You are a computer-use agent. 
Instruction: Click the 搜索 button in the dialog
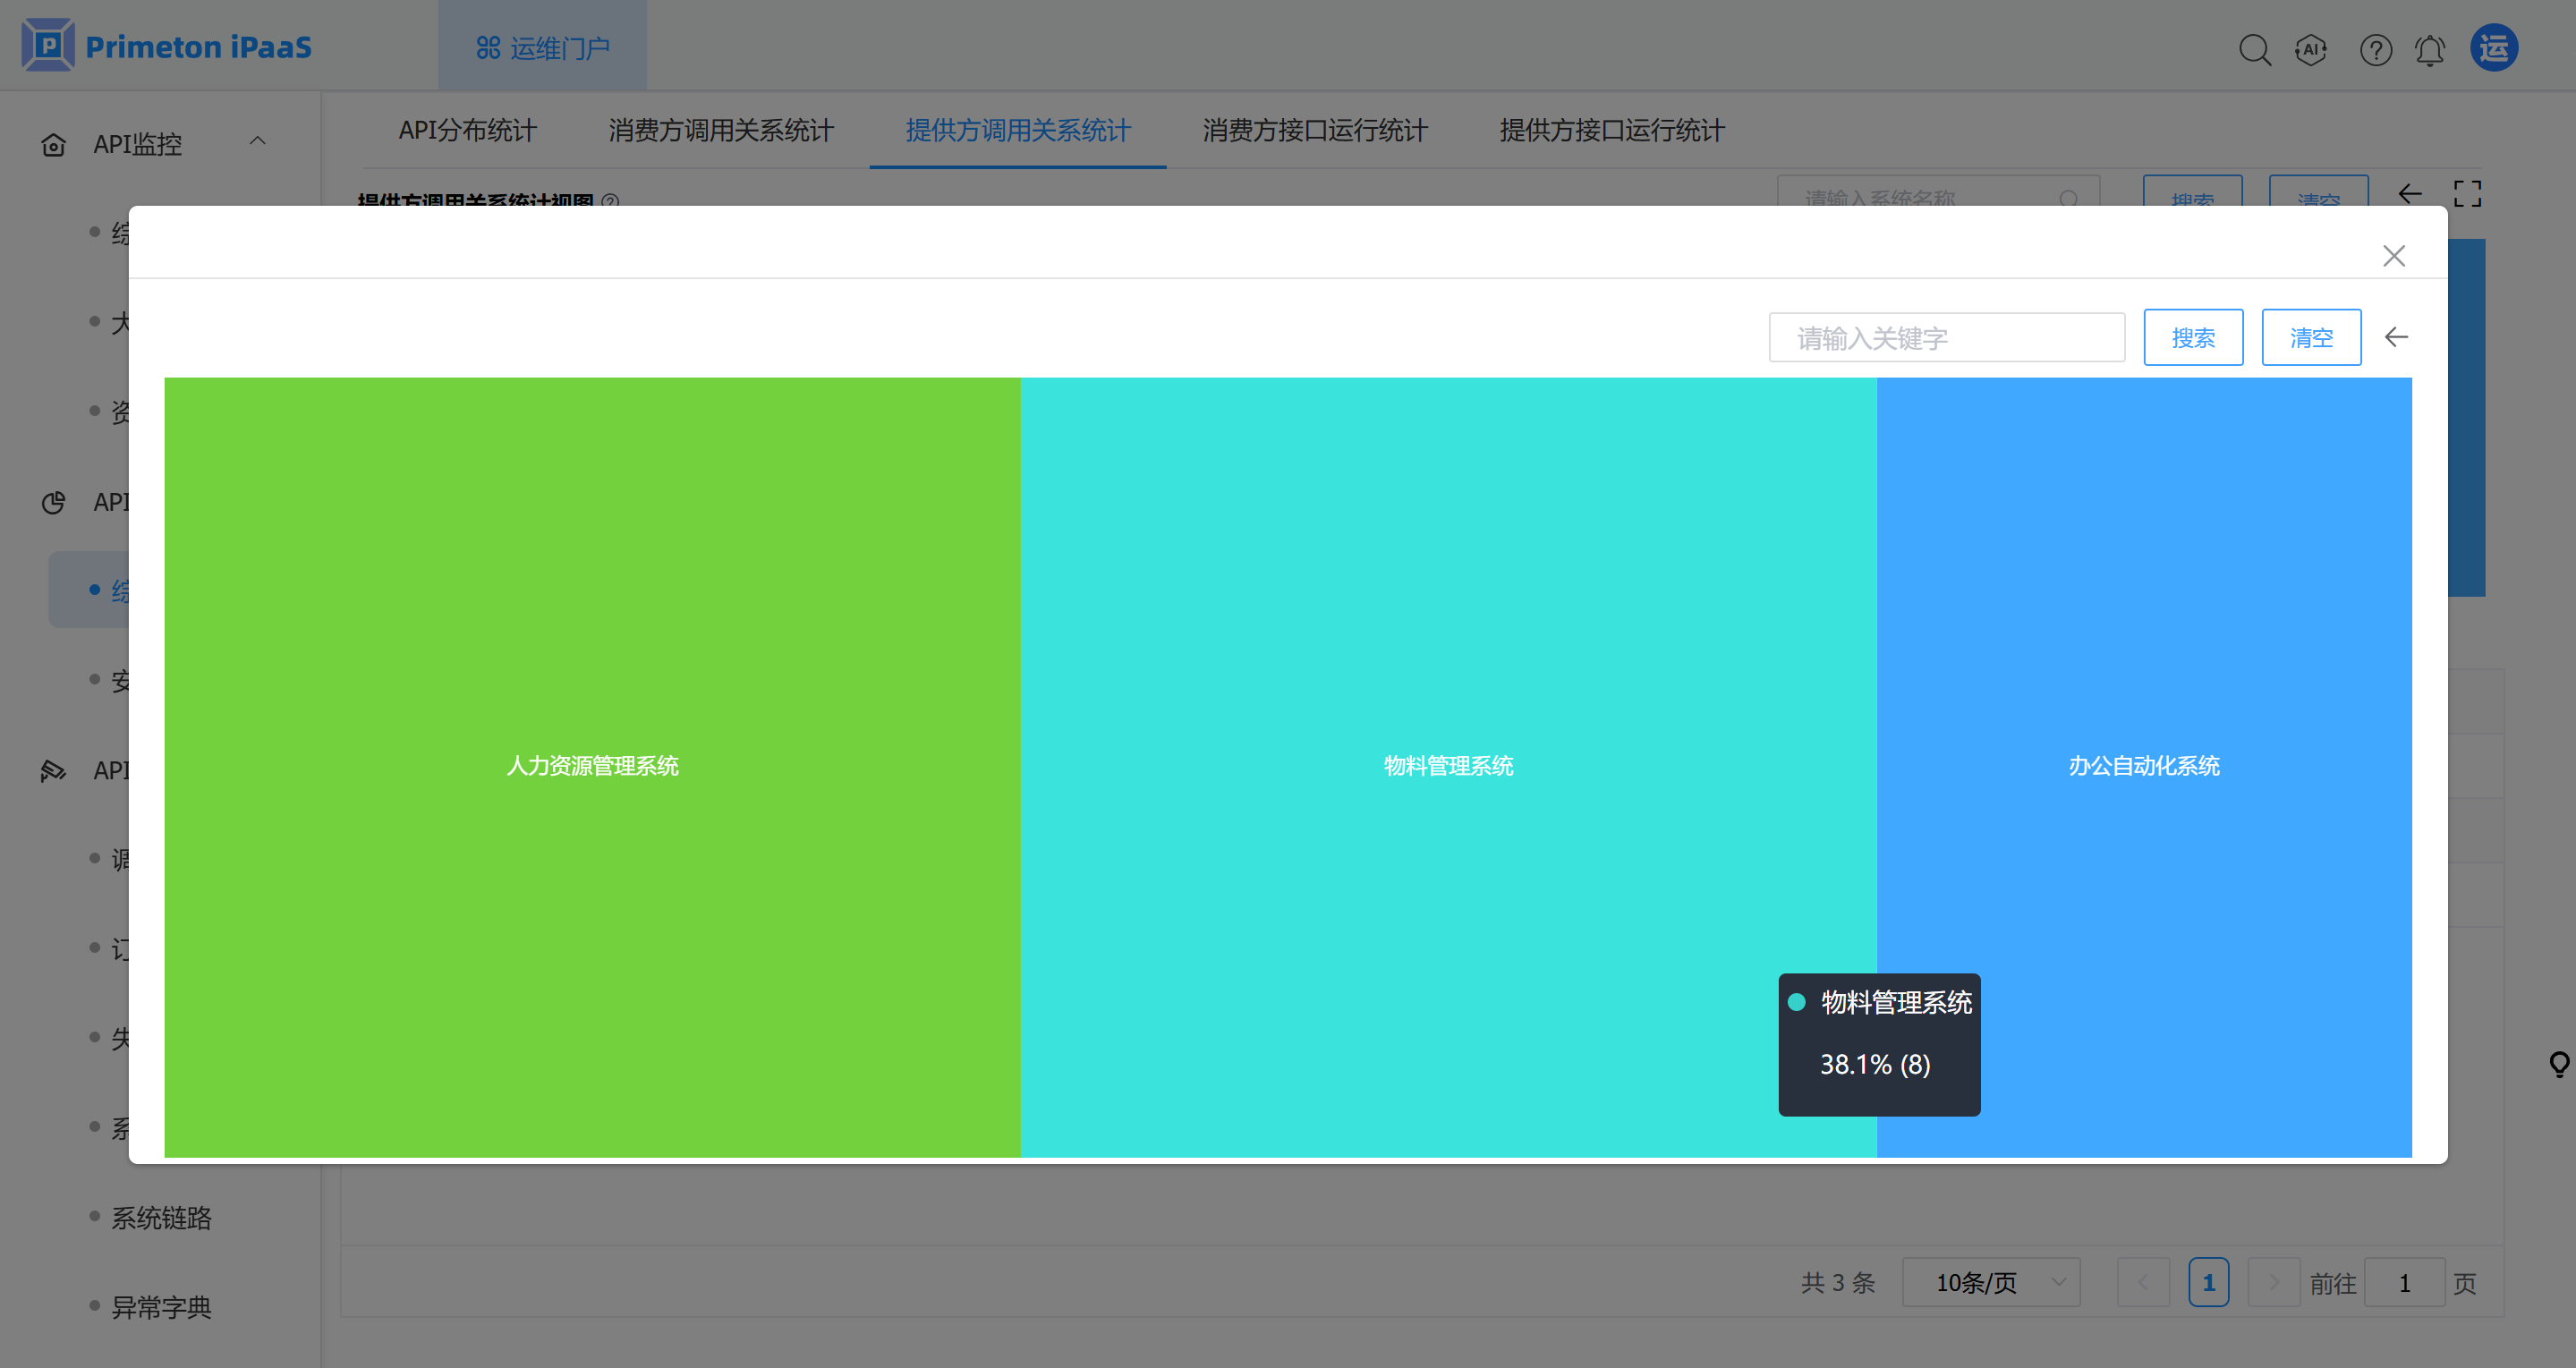tap(2192, 338)
